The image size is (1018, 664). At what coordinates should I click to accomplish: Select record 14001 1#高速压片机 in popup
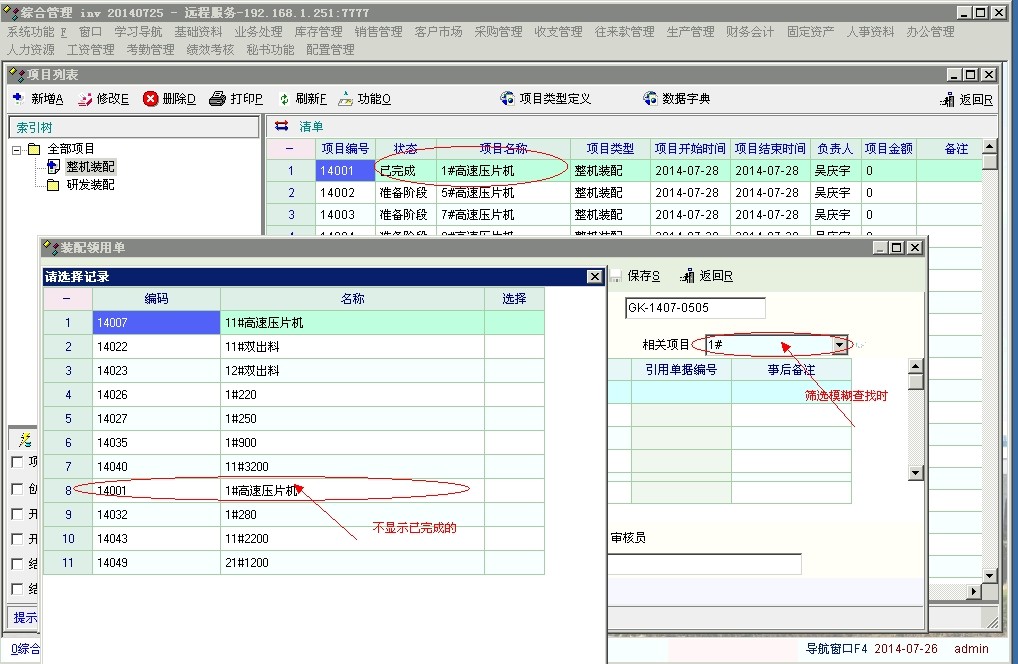(260, 491)
